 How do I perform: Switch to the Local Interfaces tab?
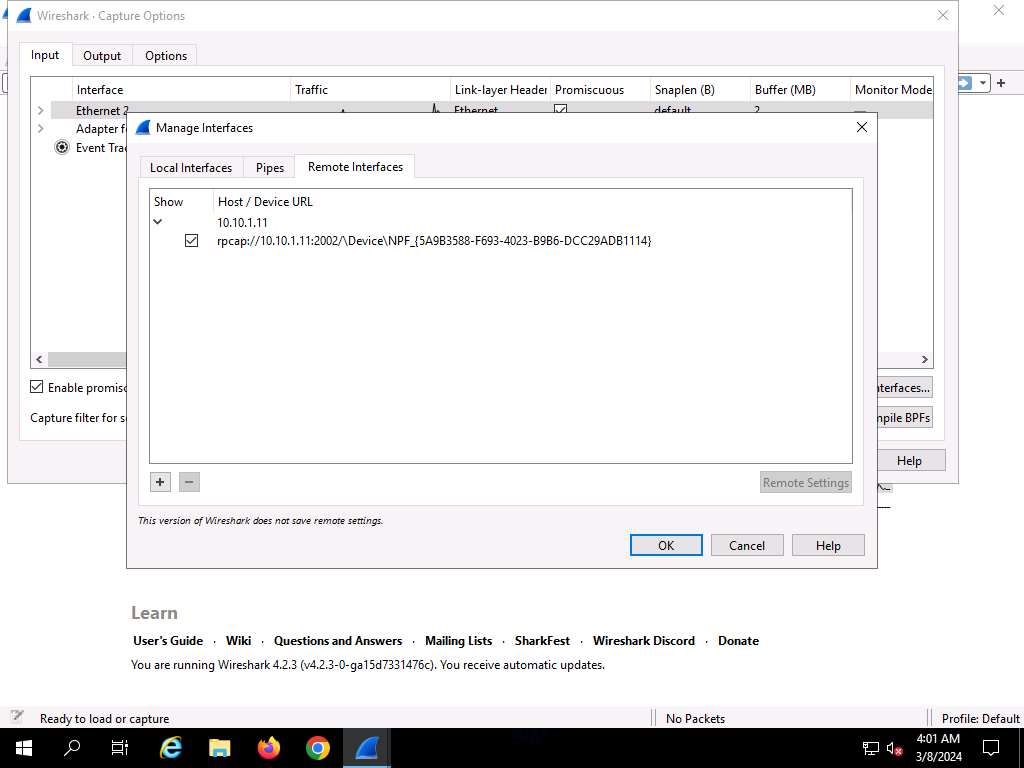191,168
